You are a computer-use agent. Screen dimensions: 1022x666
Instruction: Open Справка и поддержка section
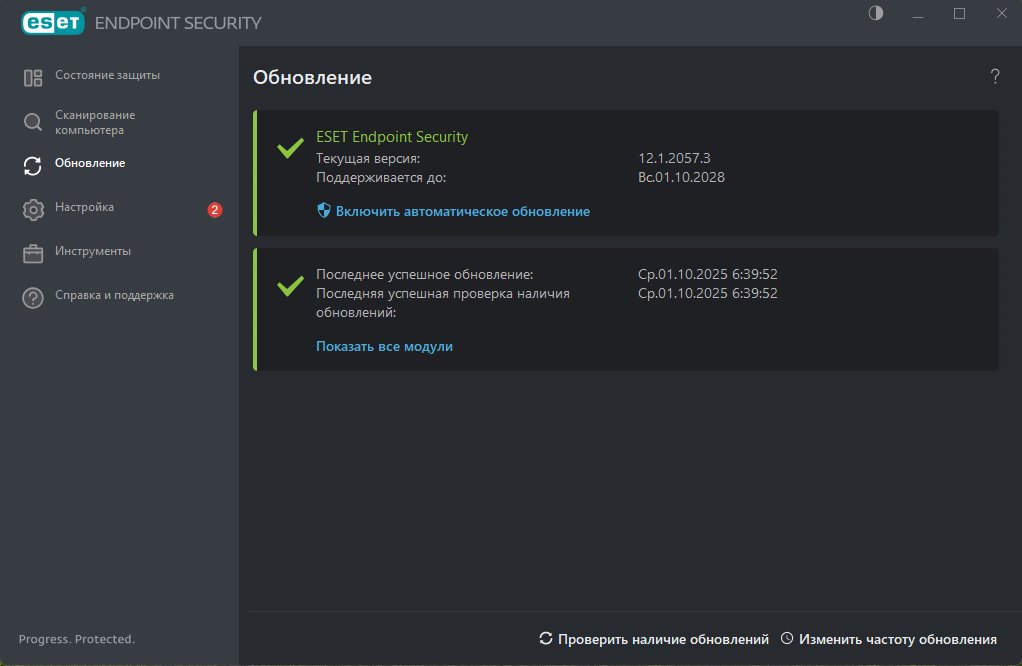114,295
